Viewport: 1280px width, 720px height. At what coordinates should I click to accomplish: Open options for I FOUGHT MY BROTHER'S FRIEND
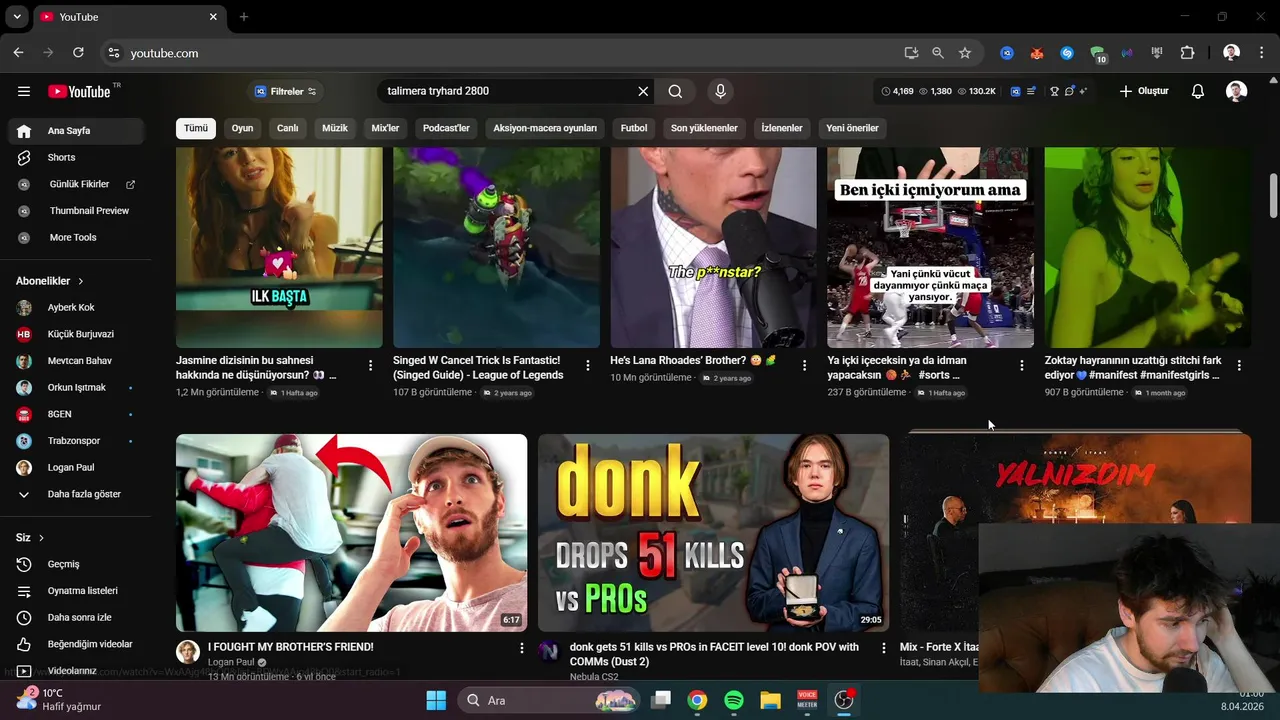tap(521, 649)
